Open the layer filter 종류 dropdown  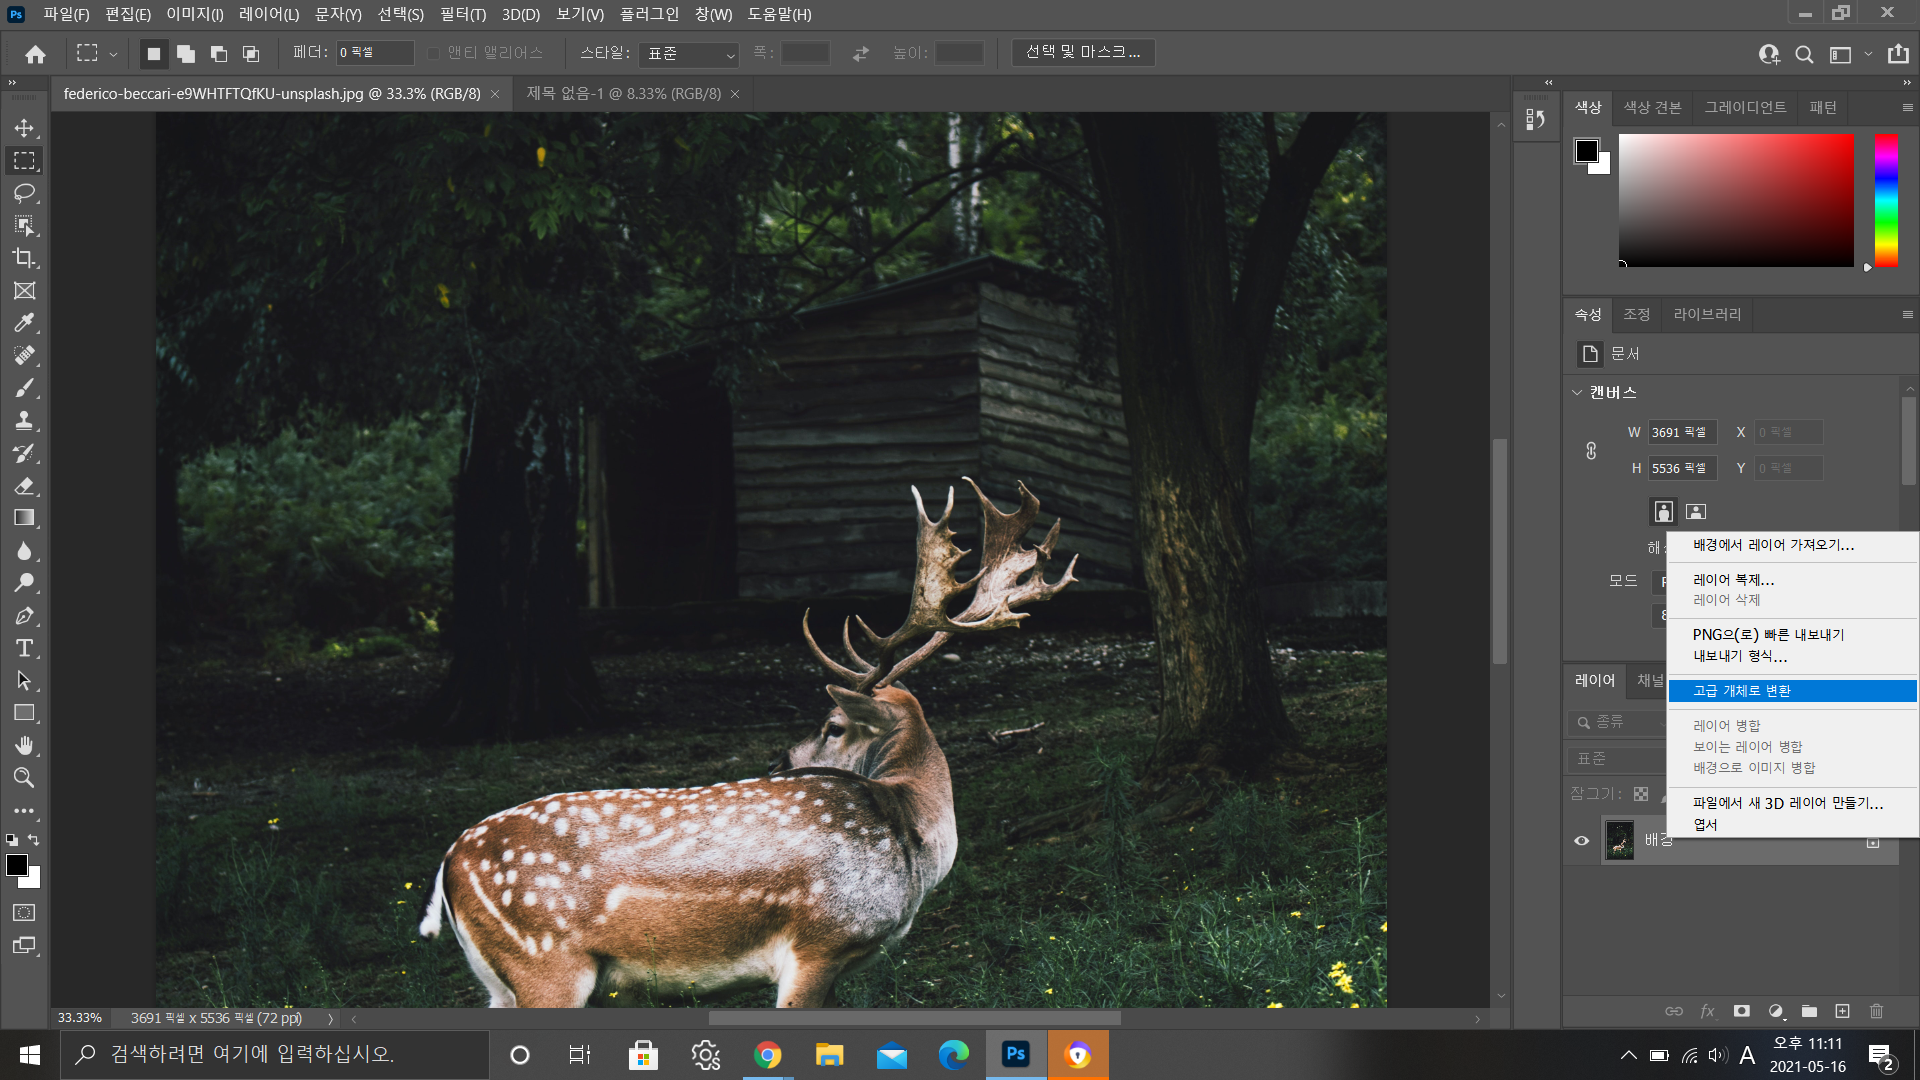1617,722
